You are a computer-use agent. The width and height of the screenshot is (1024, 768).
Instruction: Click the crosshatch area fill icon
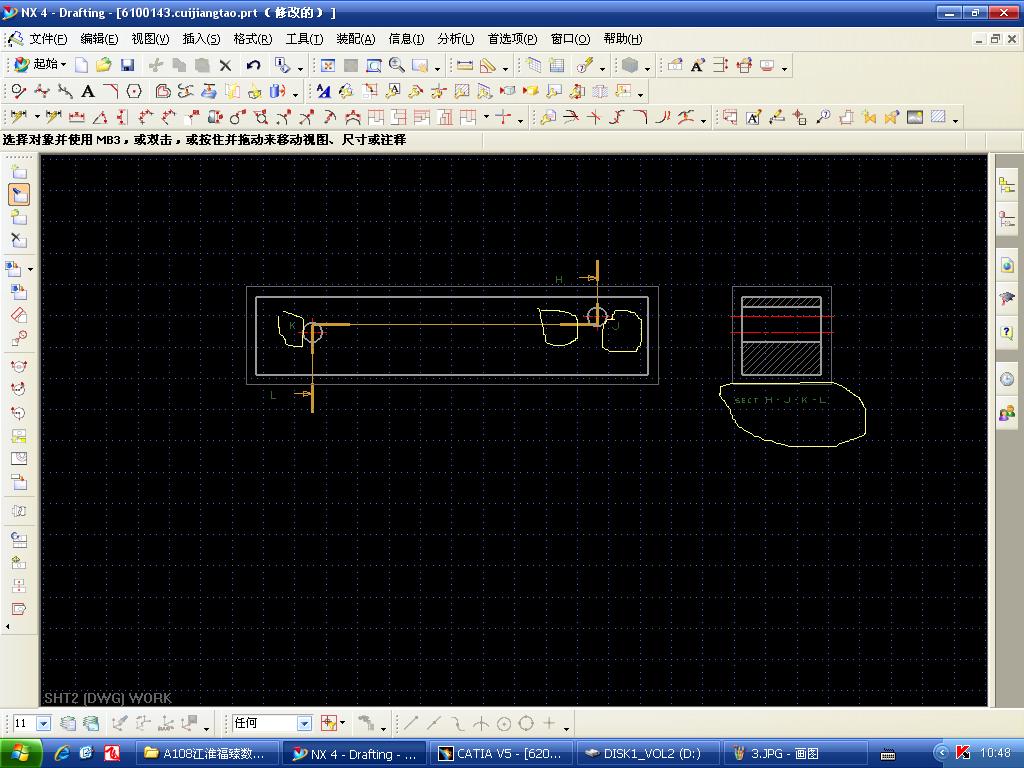938,118
